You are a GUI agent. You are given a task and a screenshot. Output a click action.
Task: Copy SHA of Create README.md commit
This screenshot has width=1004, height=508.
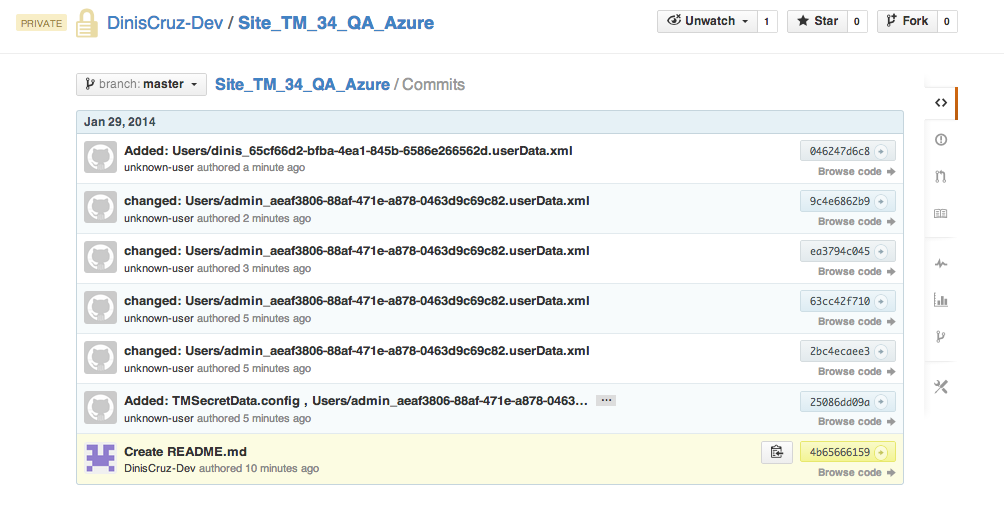pyautogui.click(x=776, y=452)
